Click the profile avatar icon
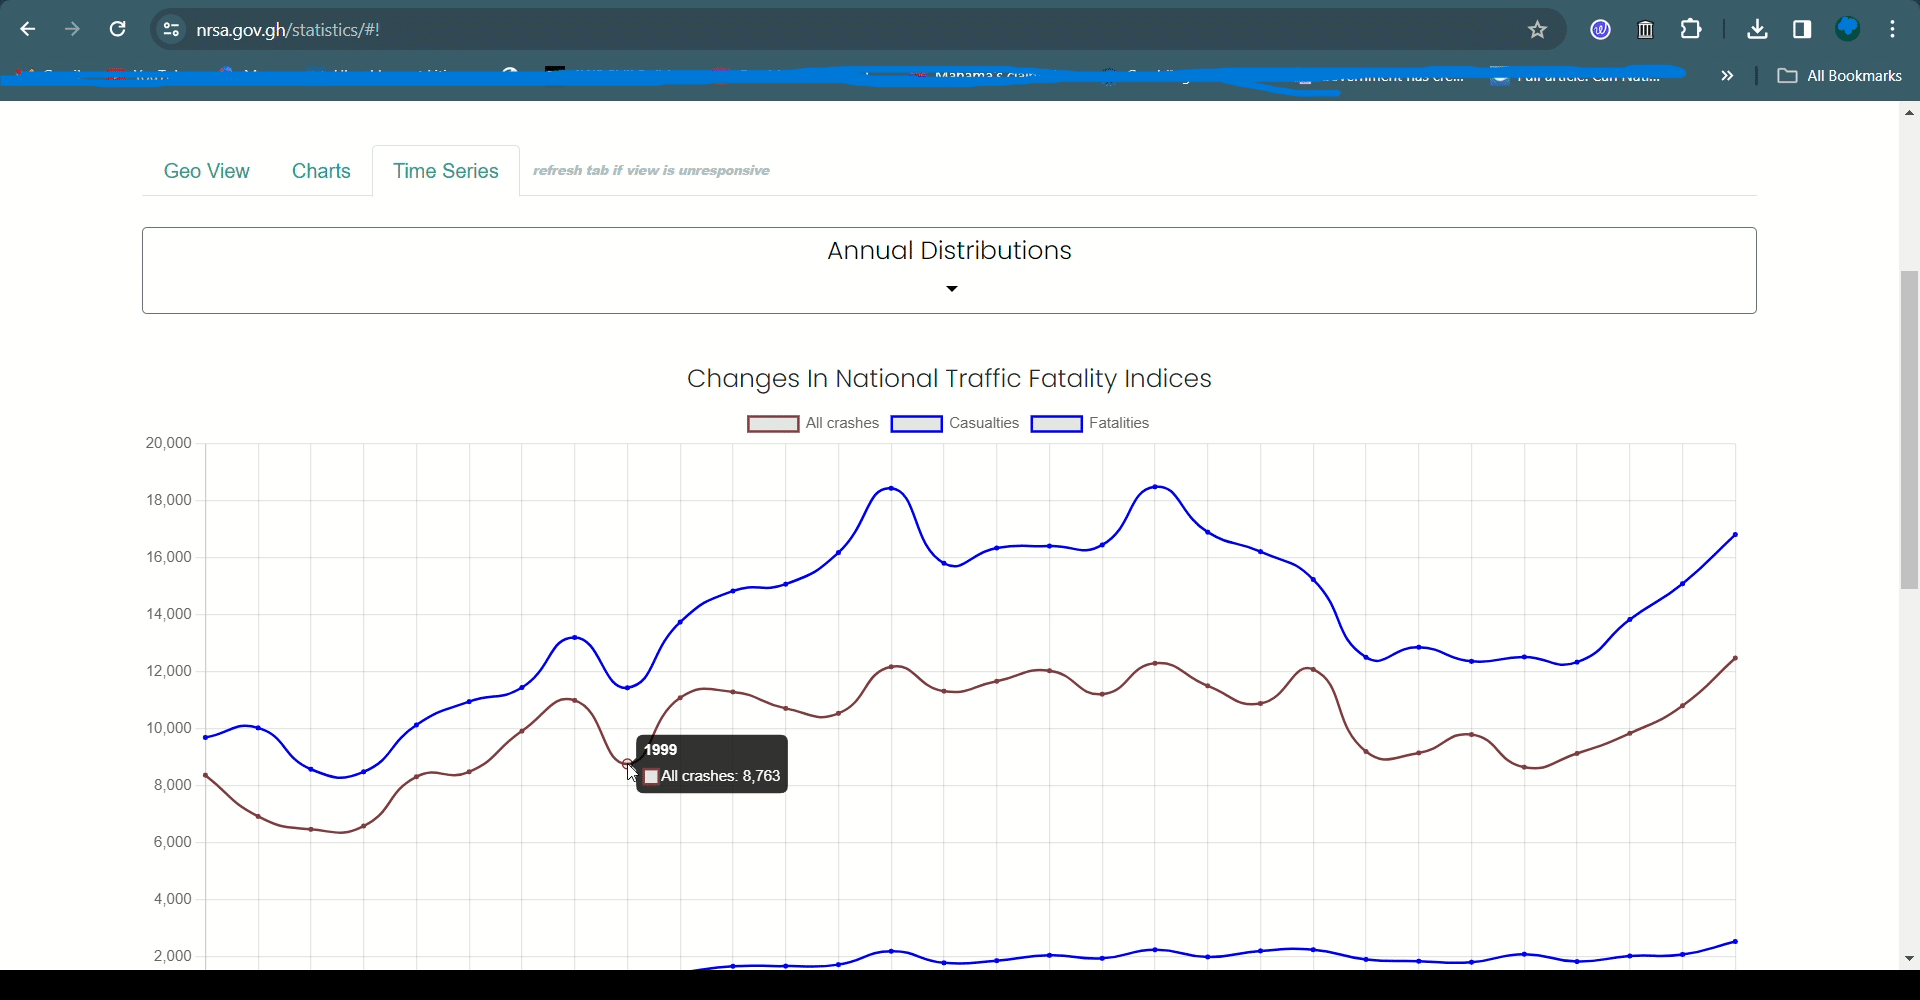The image size is (1920, 1000). tap(1848, 30)
